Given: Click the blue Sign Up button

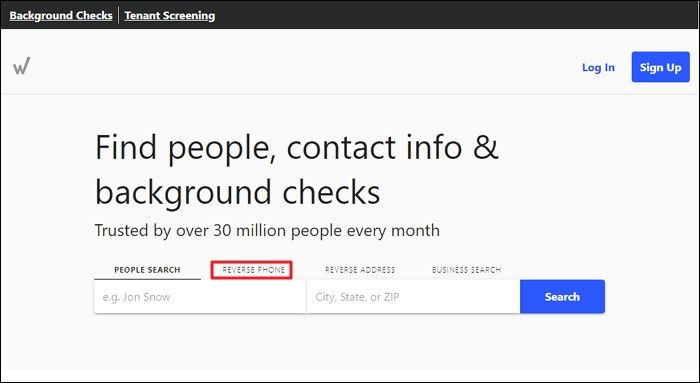Looking at the screenshot, I should pyautogui.click(x=660, y=67).
